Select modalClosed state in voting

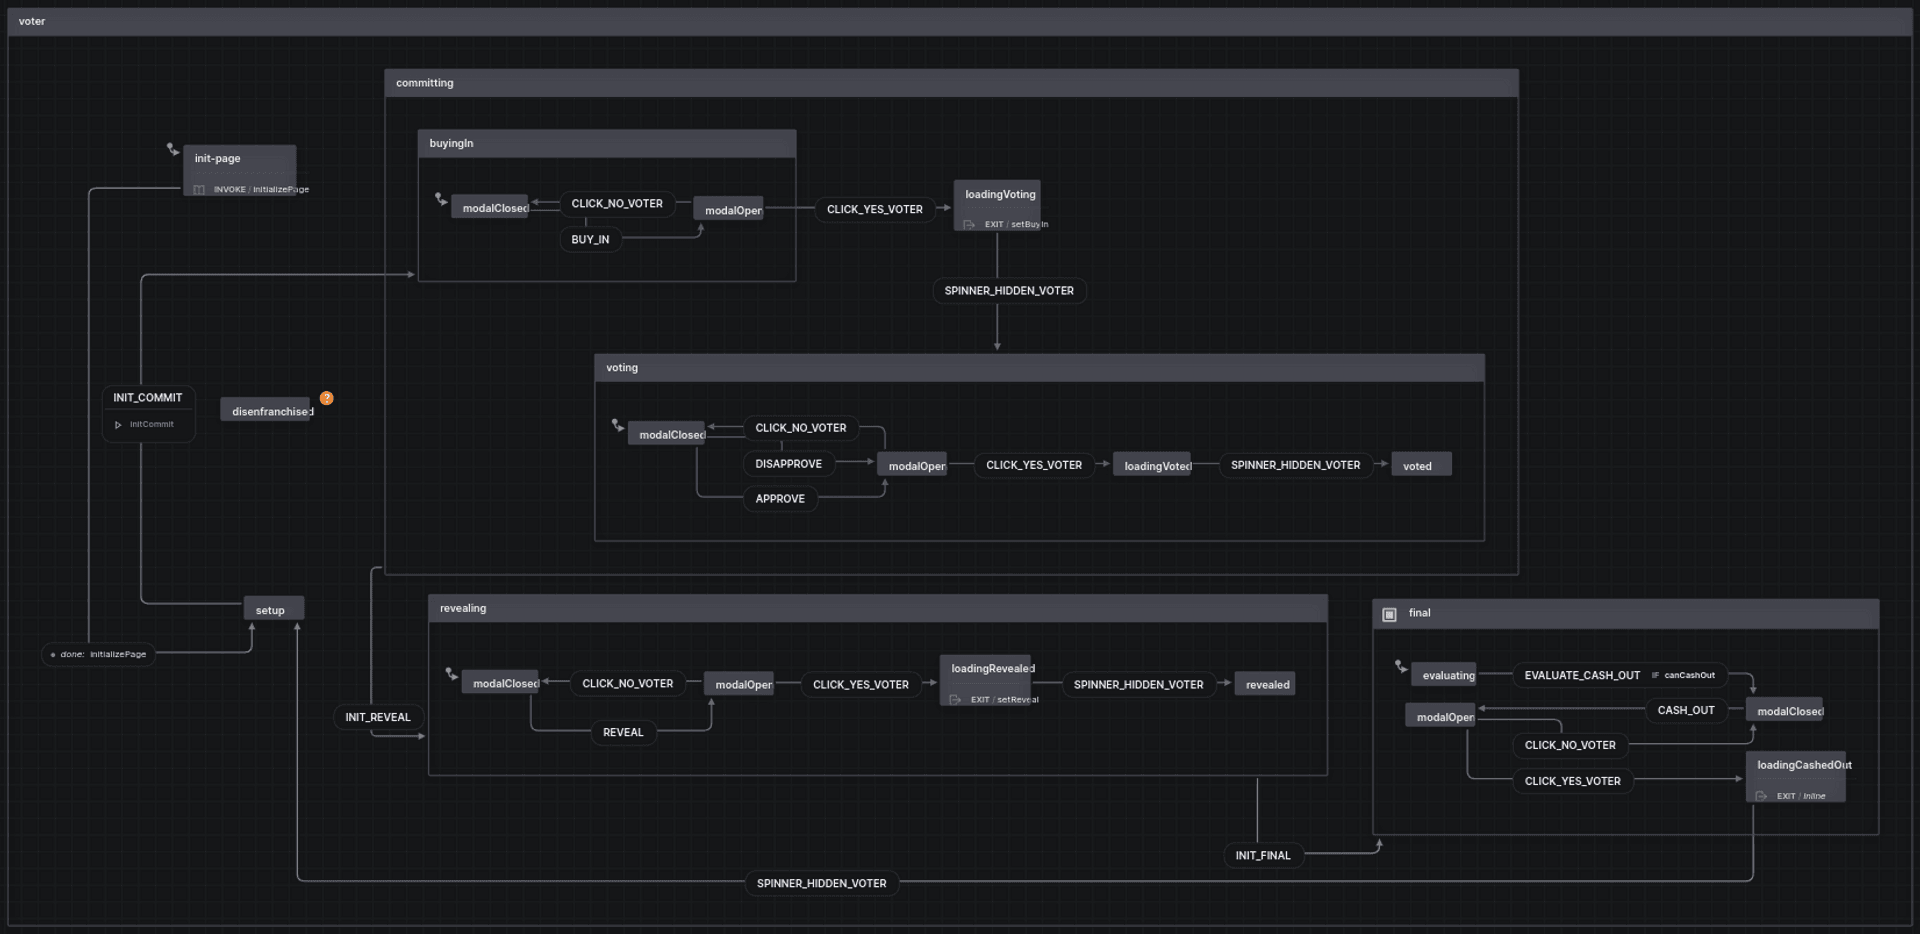point(666,434)
